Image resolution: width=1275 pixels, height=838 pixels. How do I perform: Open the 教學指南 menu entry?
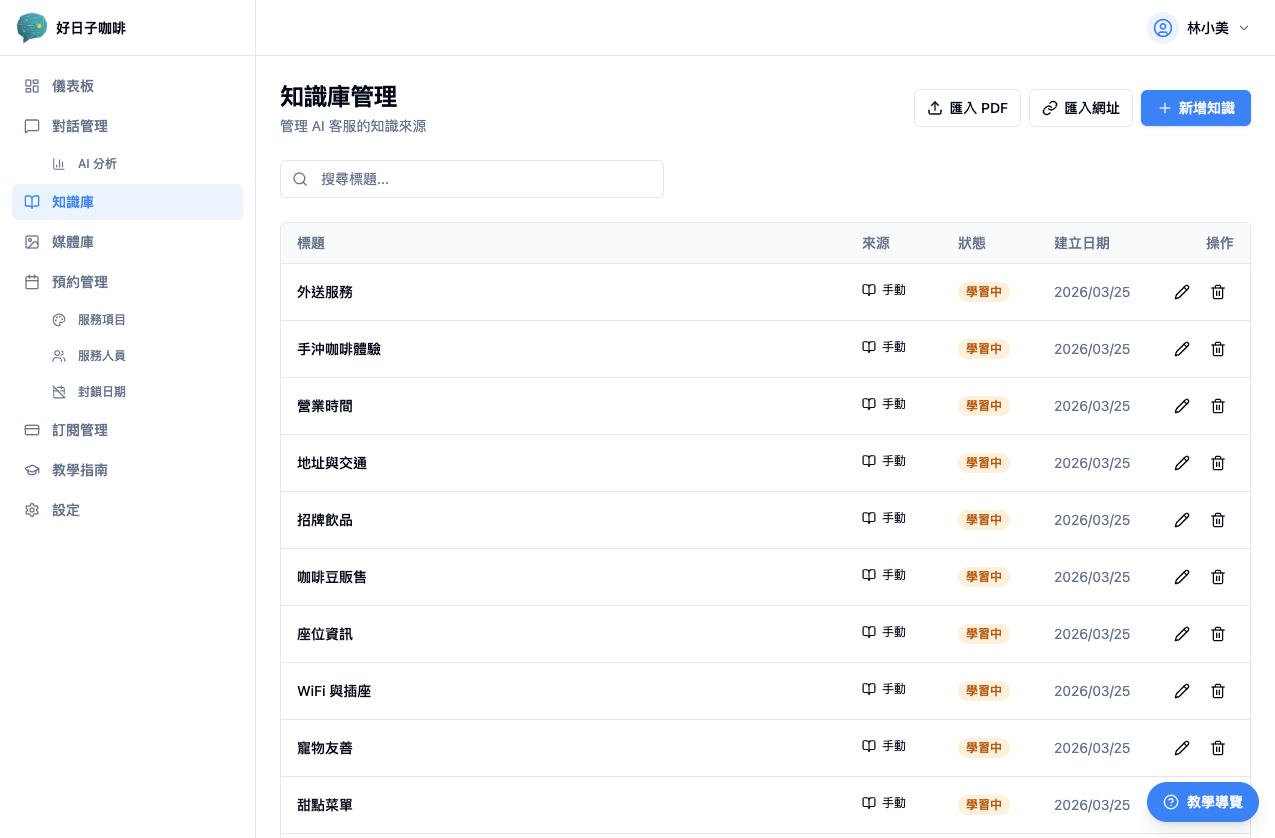(80, 470)
